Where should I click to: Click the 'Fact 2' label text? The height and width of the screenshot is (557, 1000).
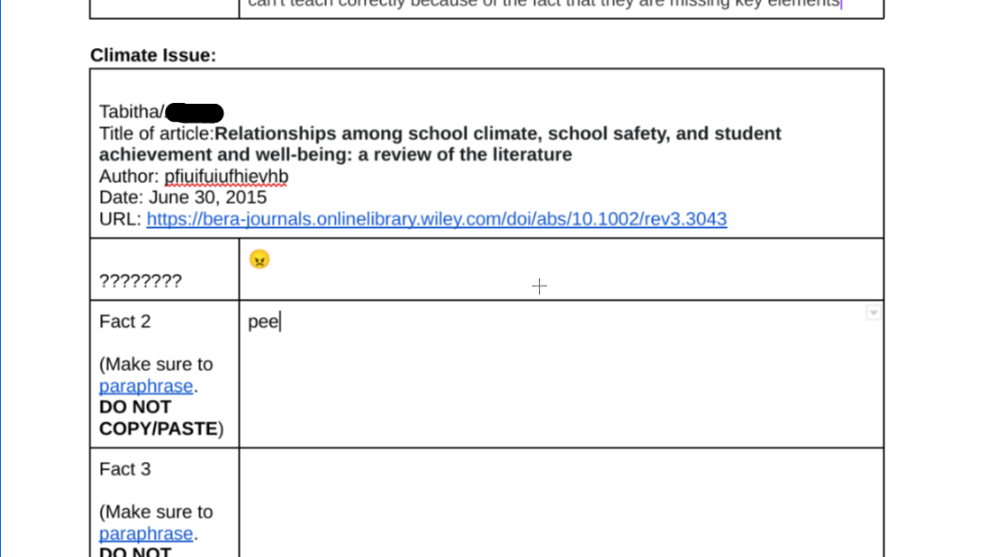coord(125,321)
